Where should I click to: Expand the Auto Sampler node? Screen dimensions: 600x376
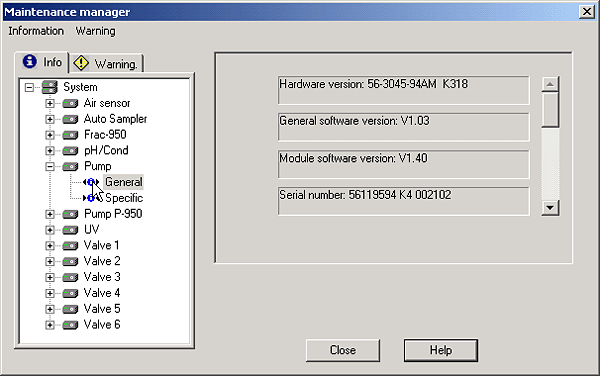coord(50,119)
